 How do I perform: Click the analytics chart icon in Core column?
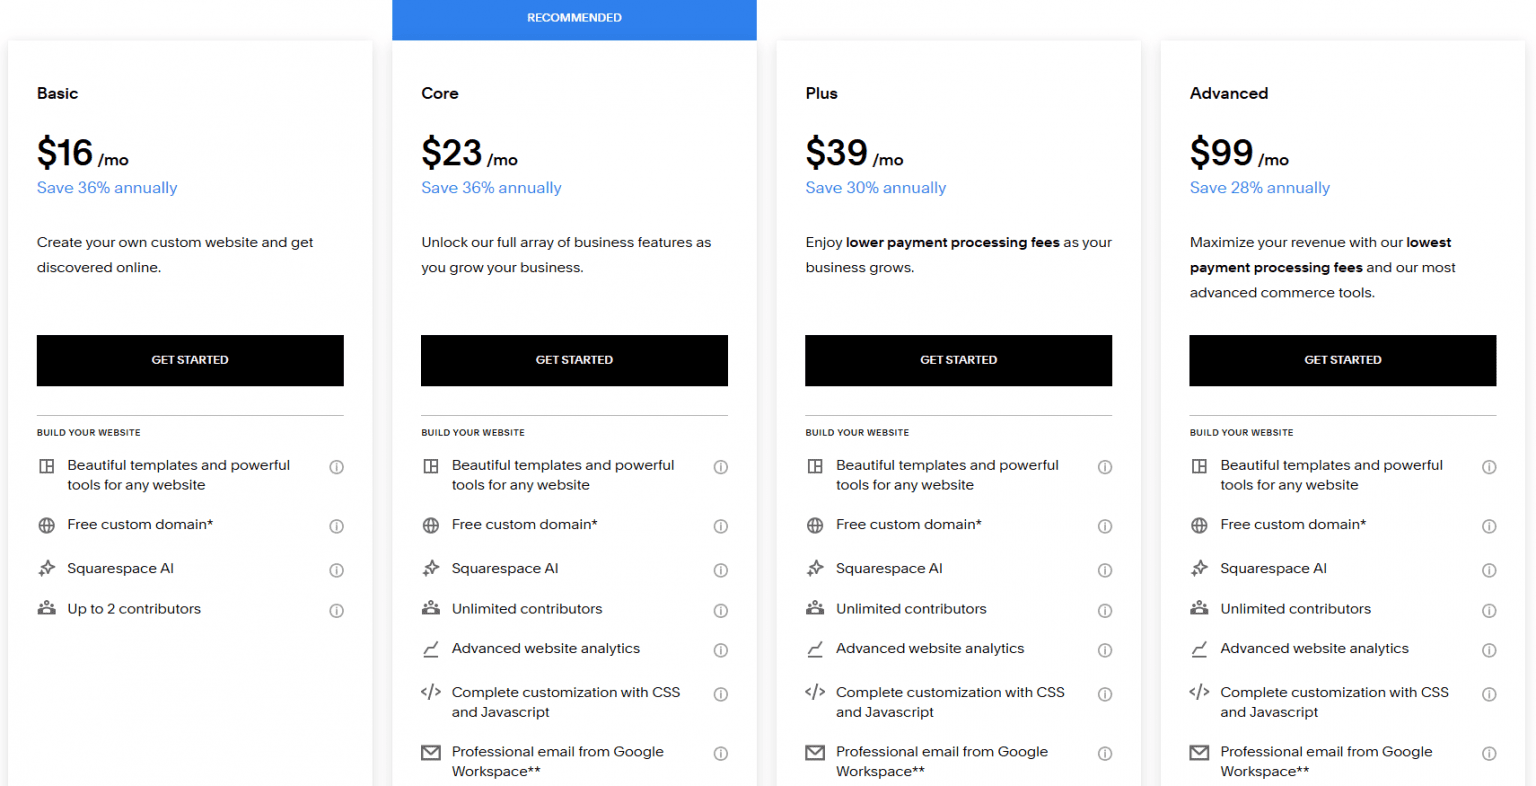tap(431, 649)
